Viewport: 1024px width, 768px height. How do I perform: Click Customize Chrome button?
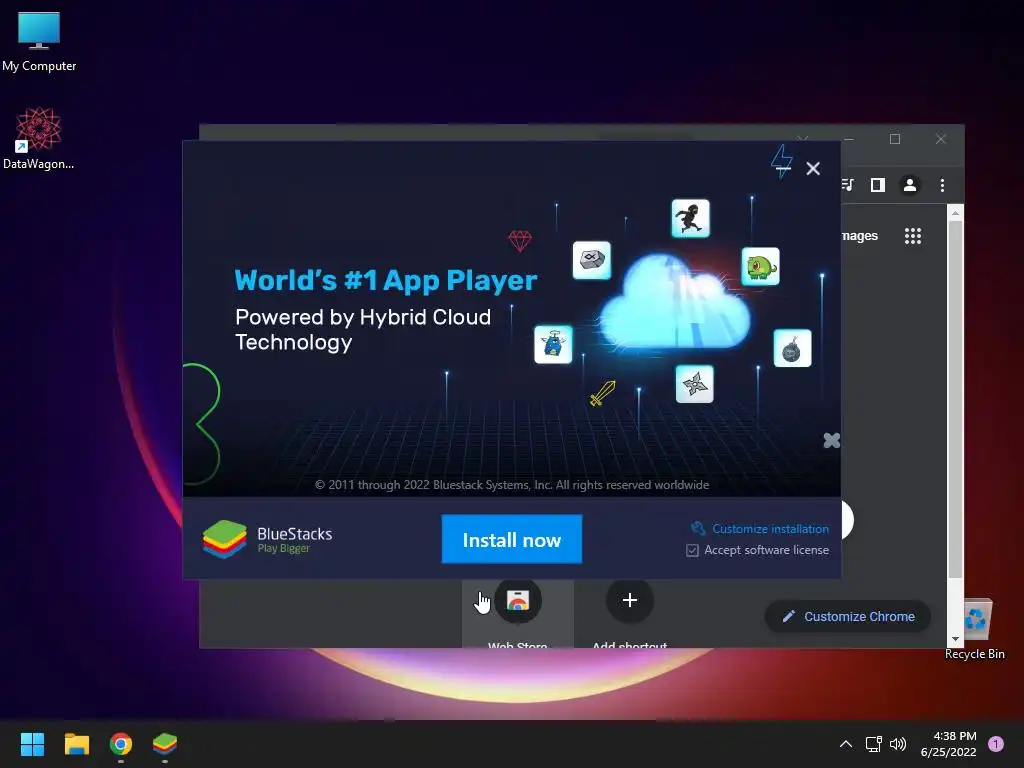tap(848, 616)
